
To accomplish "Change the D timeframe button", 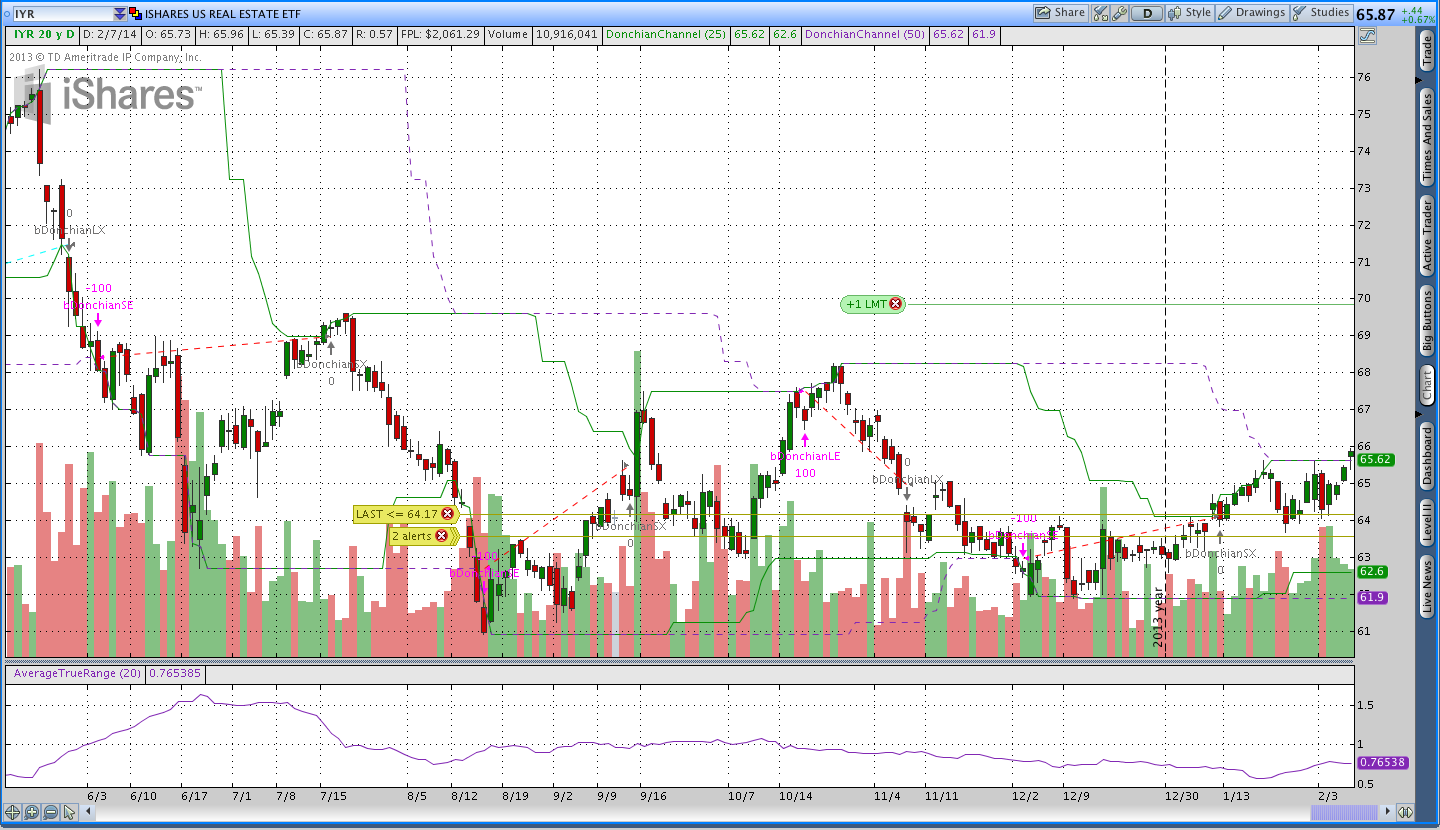I will coord(1147,13).
